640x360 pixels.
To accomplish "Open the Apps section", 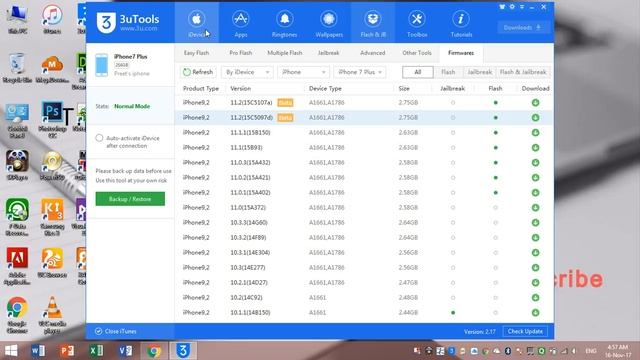I will pos(240,23).
